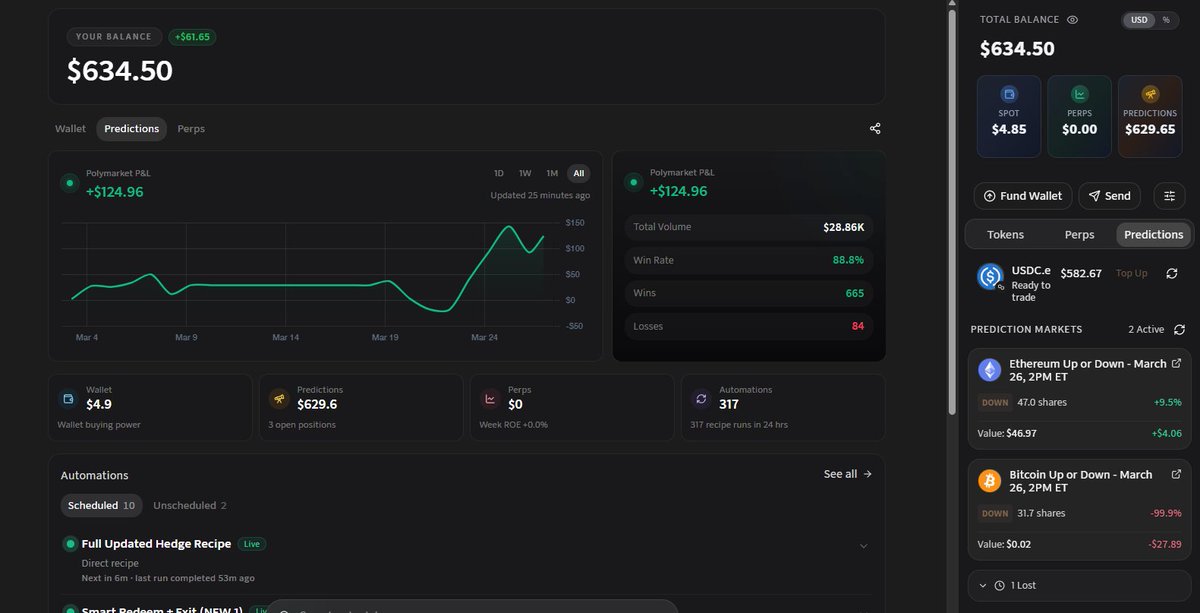
Task: Show Unscheduled automations
Action: tap(190, 506)
